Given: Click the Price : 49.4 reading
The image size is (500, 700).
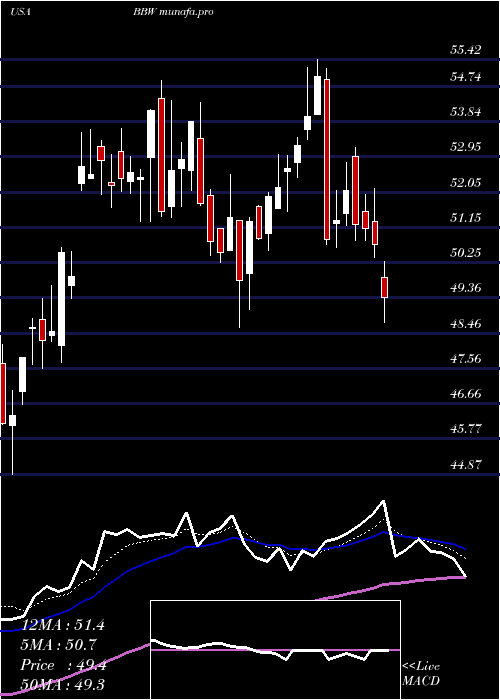Looking at the screenshot, I should tap(63, 665).
